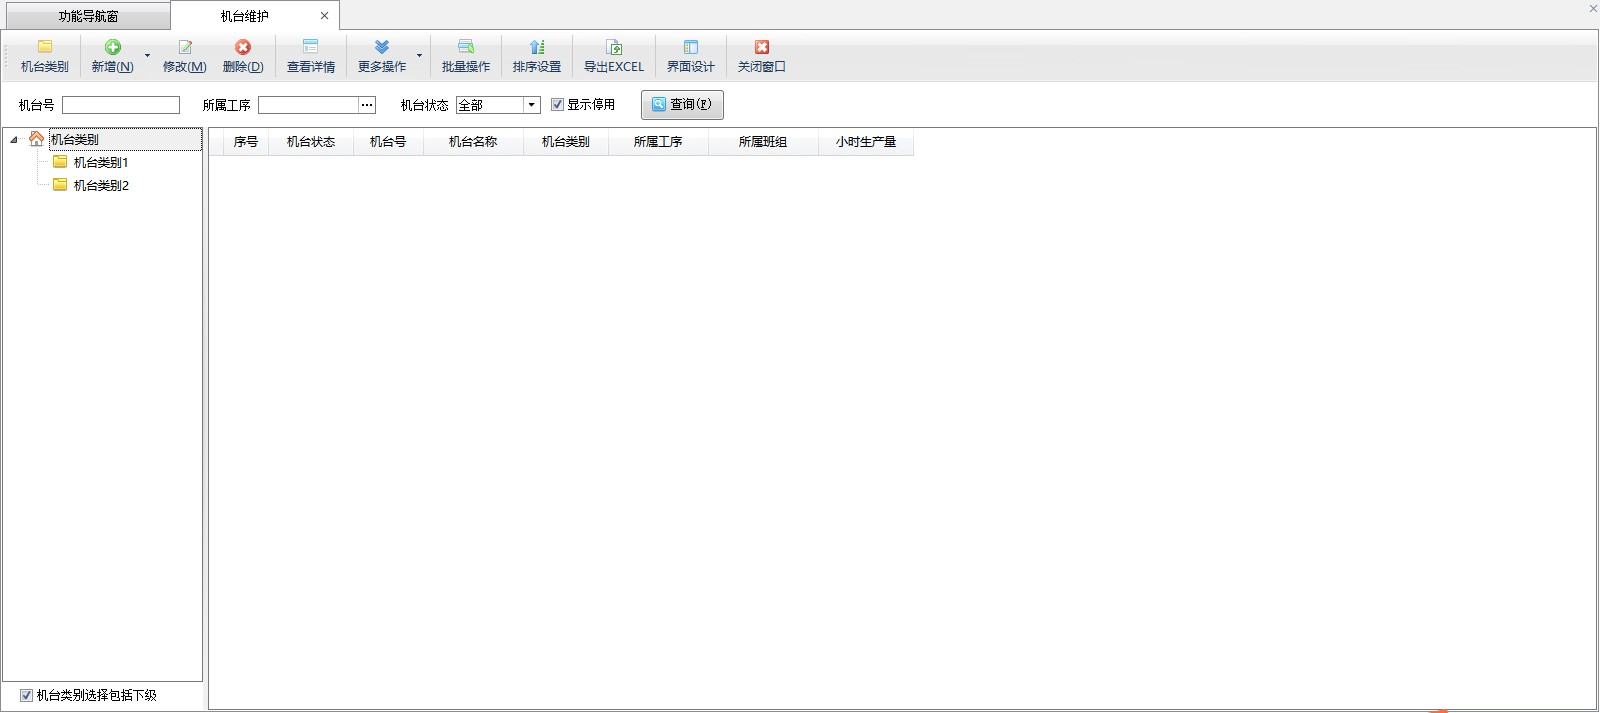Toggle the 显示停用 checkbox
Viewport: 1600px width, 713px height.
coord(558,105)
